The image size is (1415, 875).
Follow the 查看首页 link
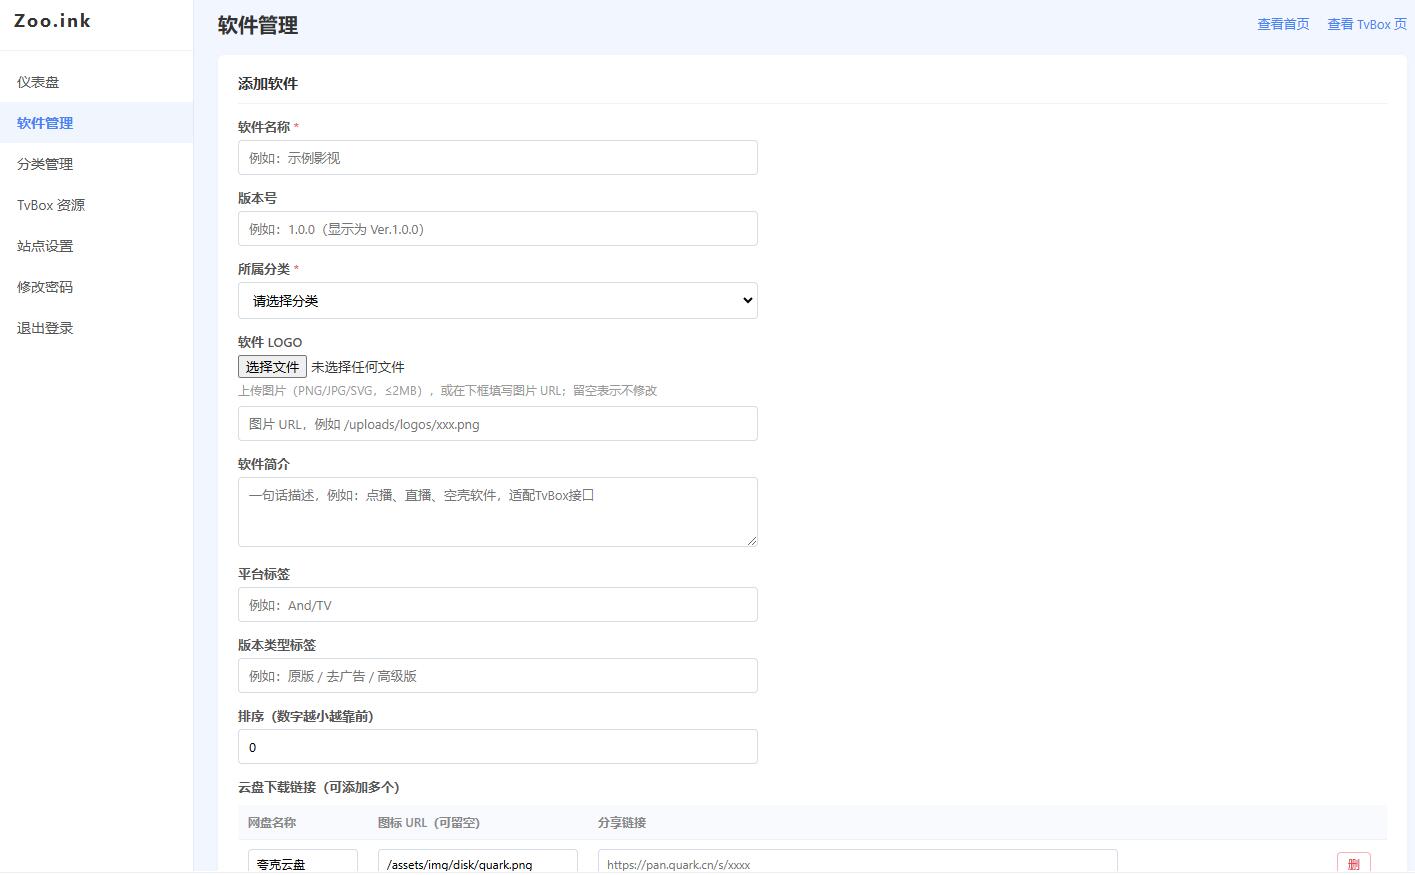tap(1283, 24)
